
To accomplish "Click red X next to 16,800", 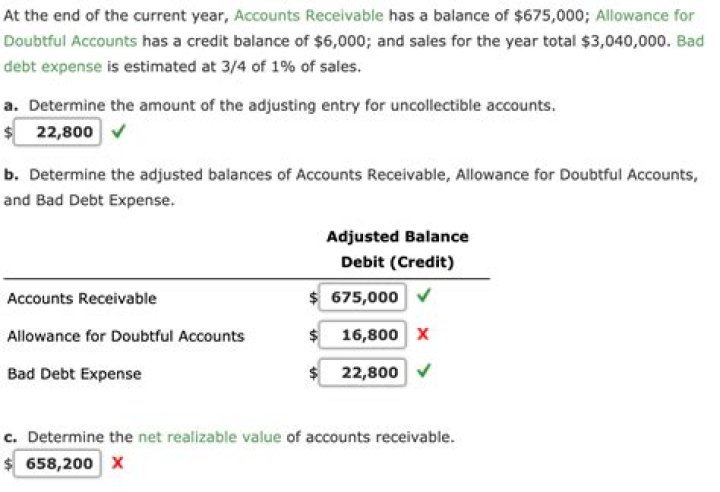I will tap(423, 335).
